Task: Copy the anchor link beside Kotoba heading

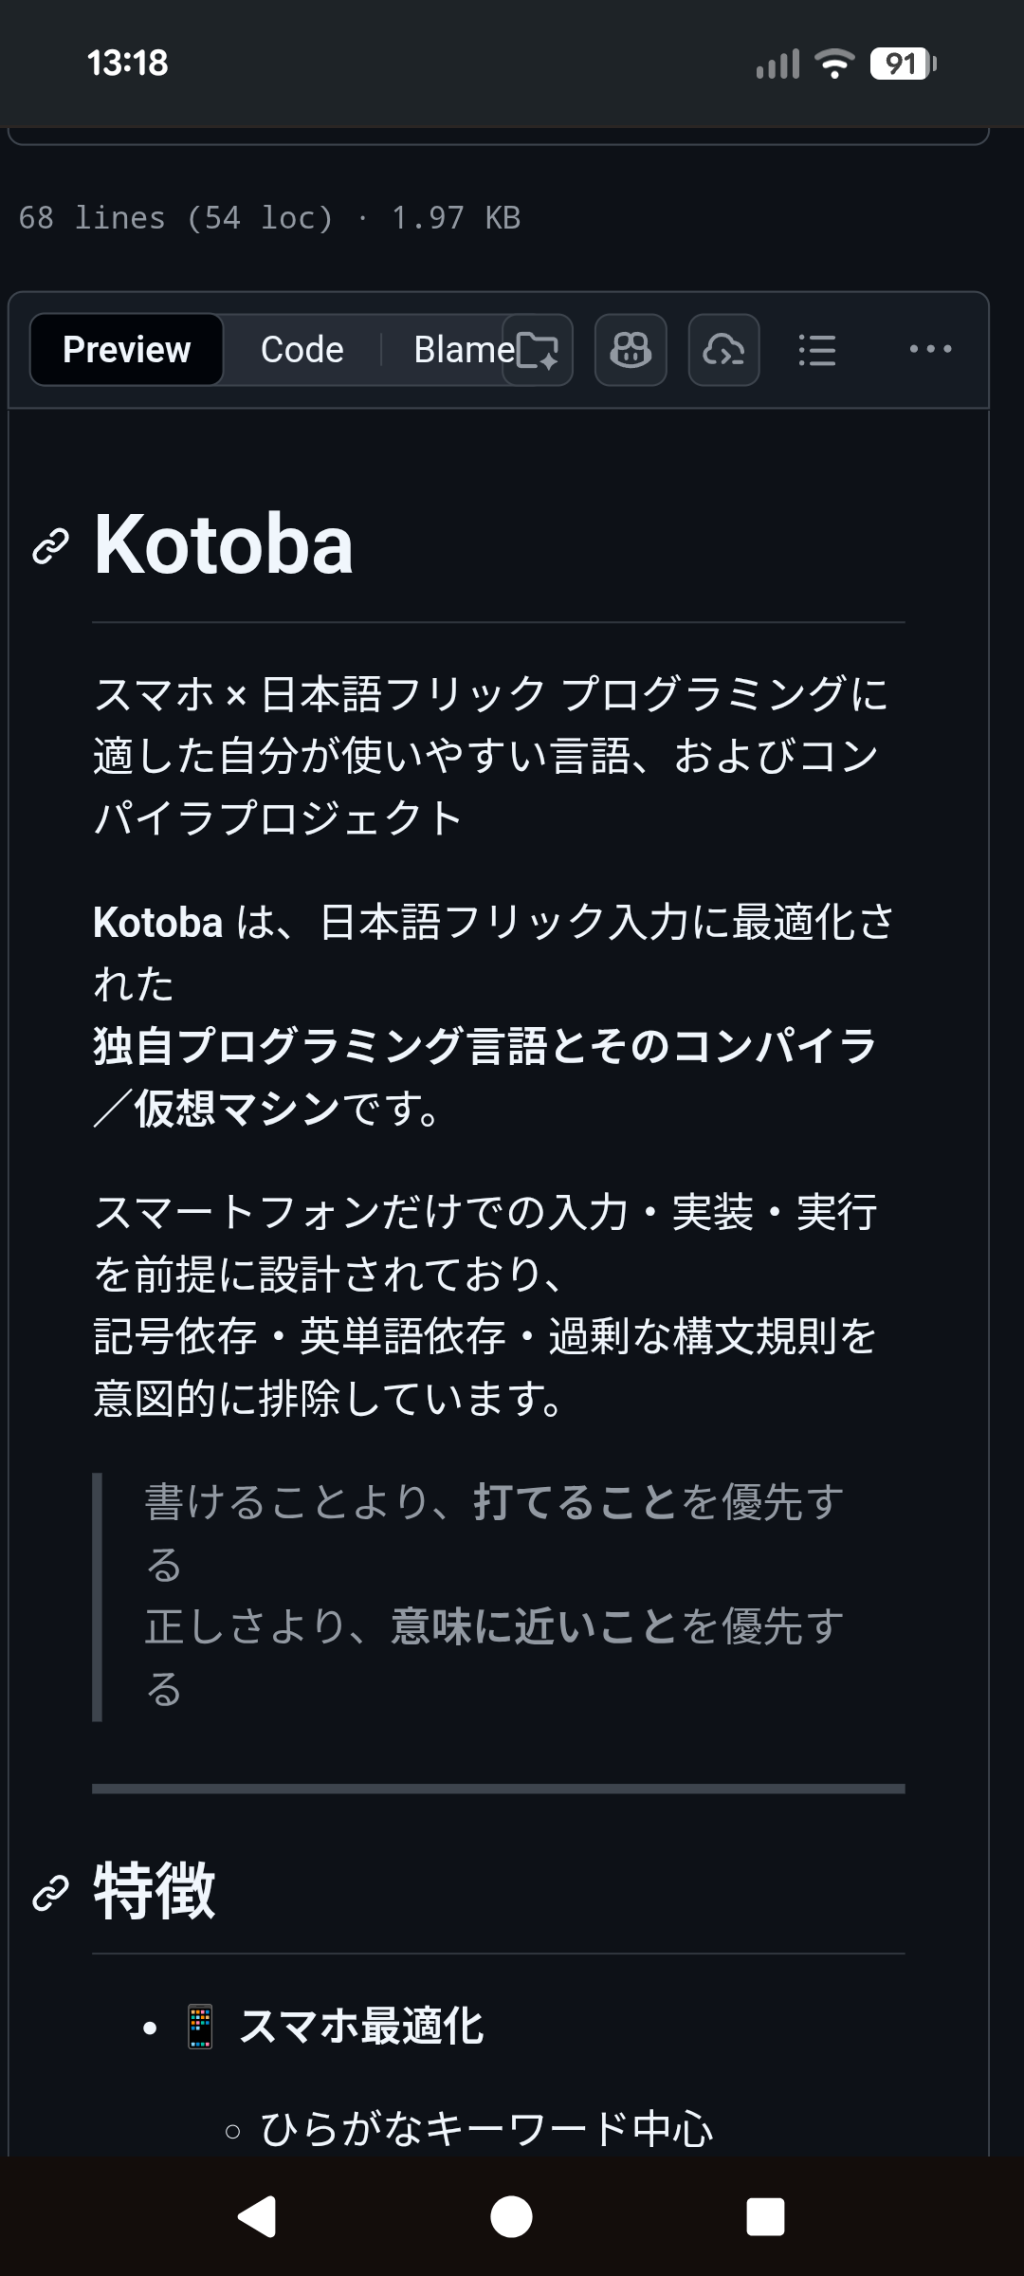Action: pyautogui.click(x=51, y=546)
